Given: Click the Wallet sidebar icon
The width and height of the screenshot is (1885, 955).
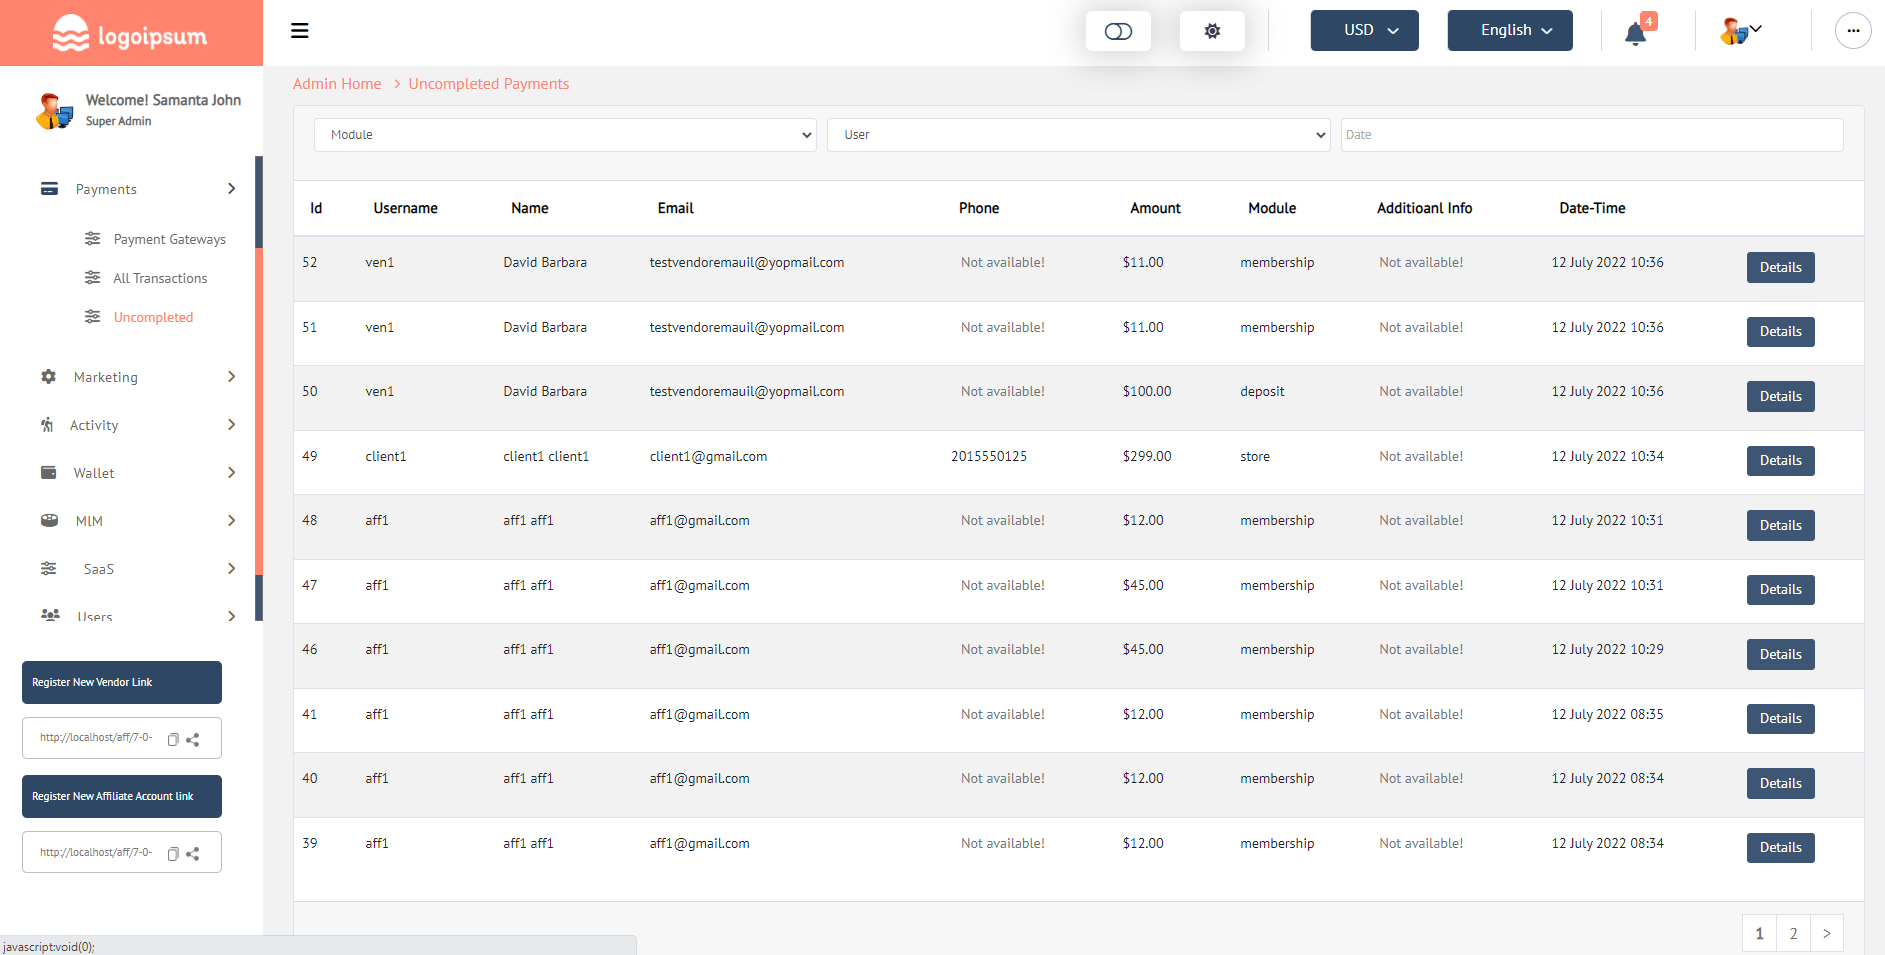Looking at the screenshot, I should click(49, 472).
